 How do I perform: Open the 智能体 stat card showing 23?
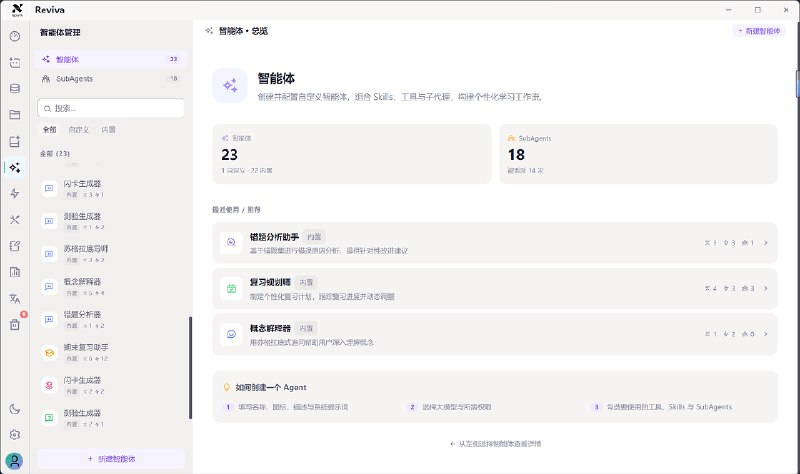click(x=352, y=154)
